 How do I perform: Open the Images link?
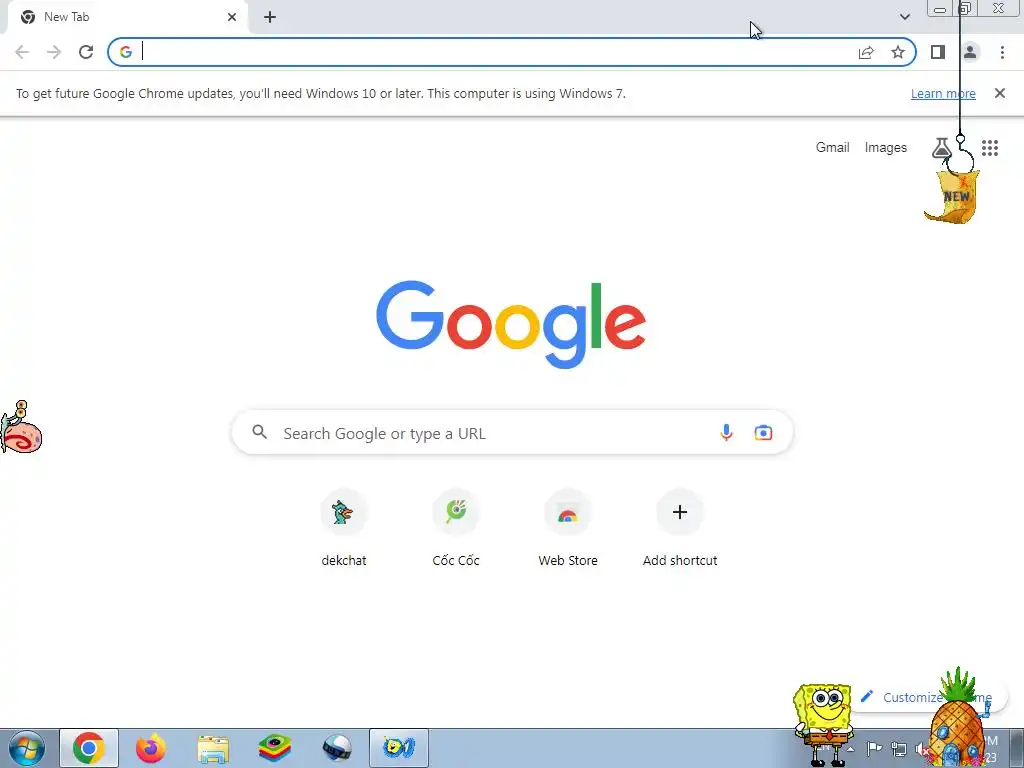click(x=886, y=148)
